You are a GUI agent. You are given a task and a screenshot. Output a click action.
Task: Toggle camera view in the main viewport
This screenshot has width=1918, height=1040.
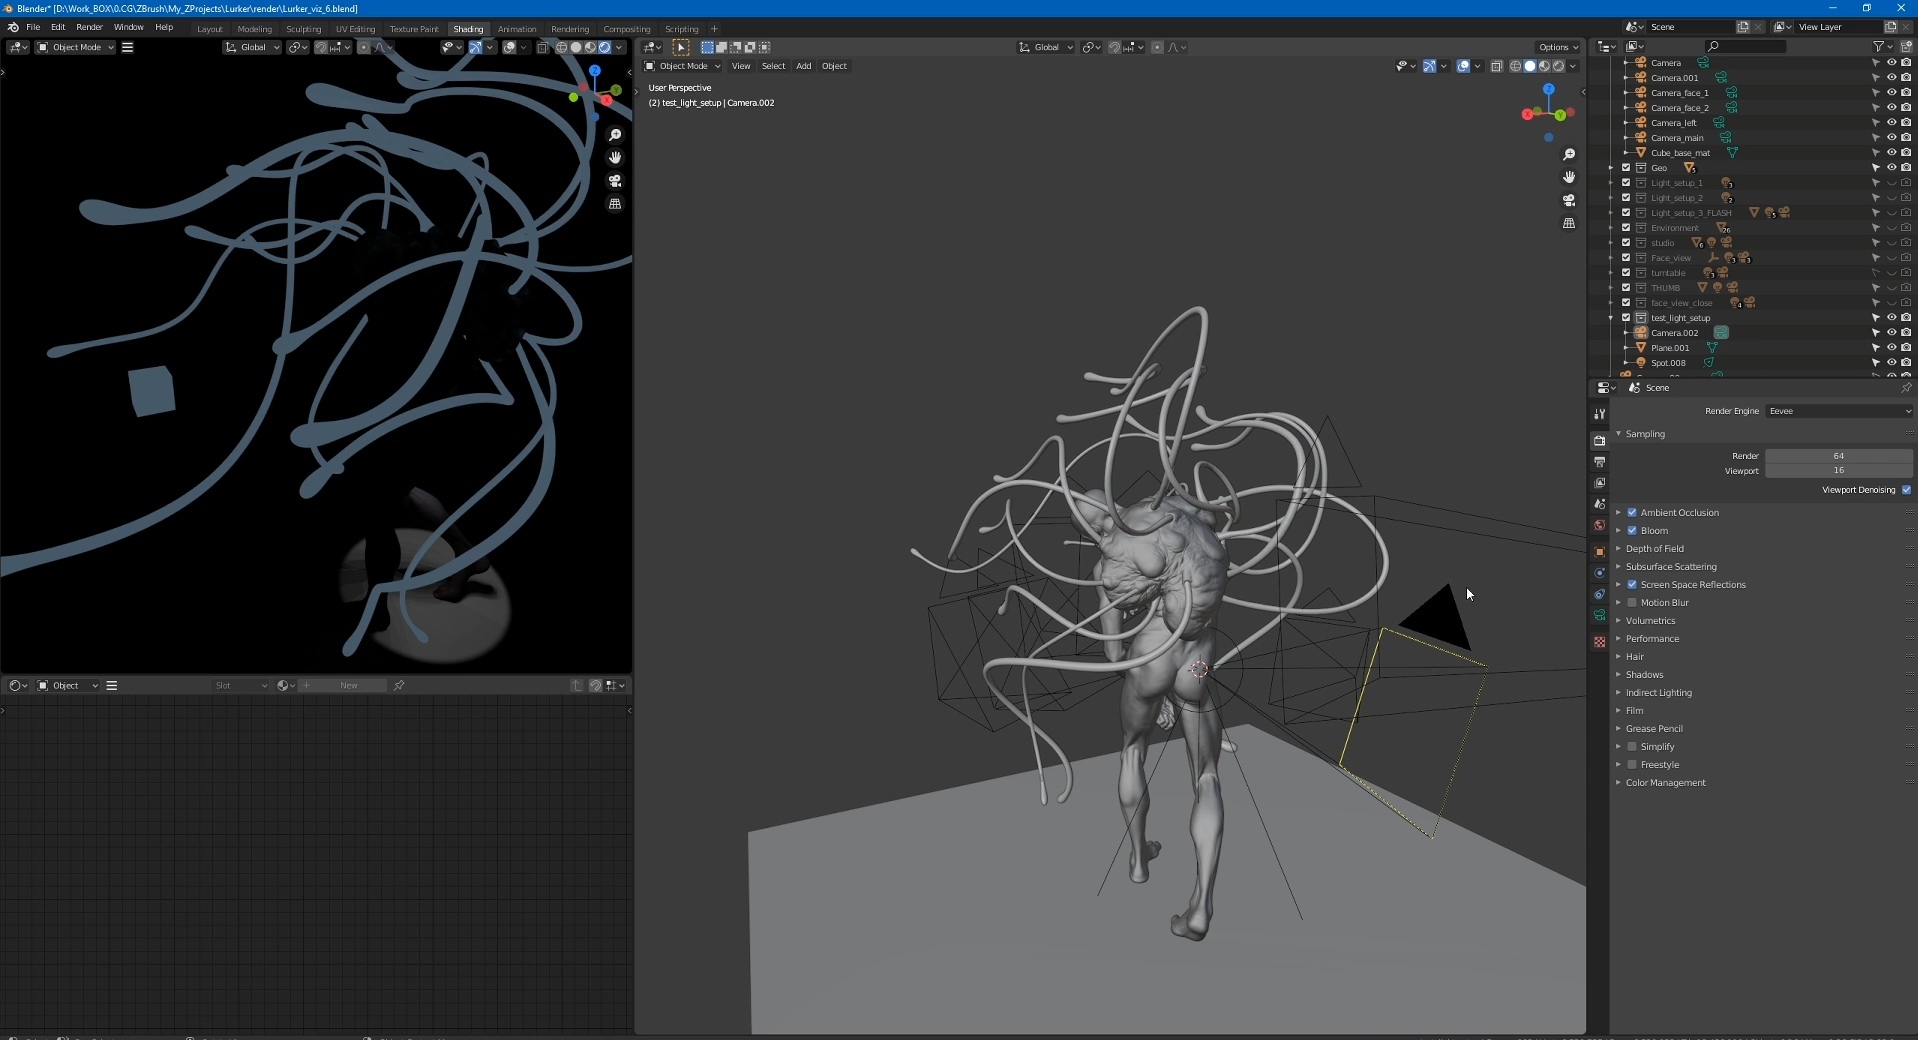pos(1569,200)
